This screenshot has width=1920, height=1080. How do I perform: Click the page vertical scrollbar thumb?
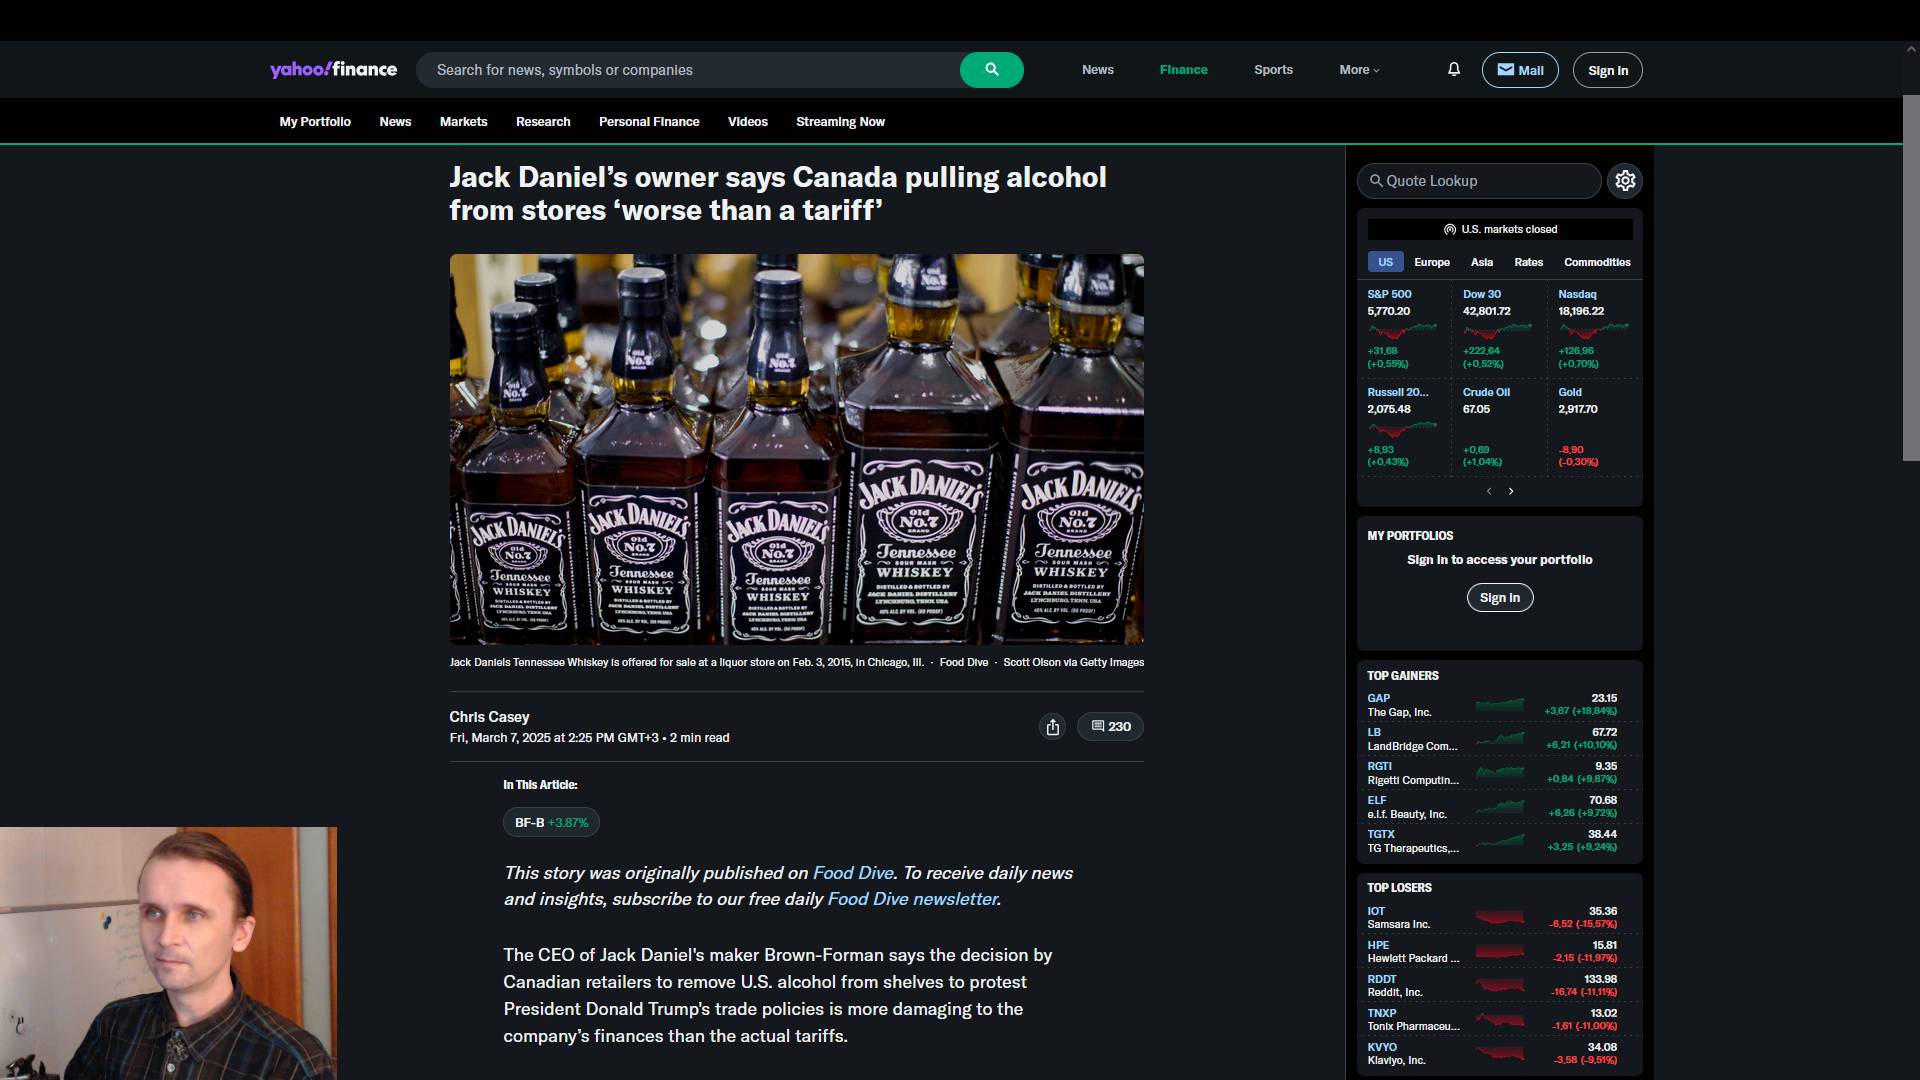point(1911,278)
